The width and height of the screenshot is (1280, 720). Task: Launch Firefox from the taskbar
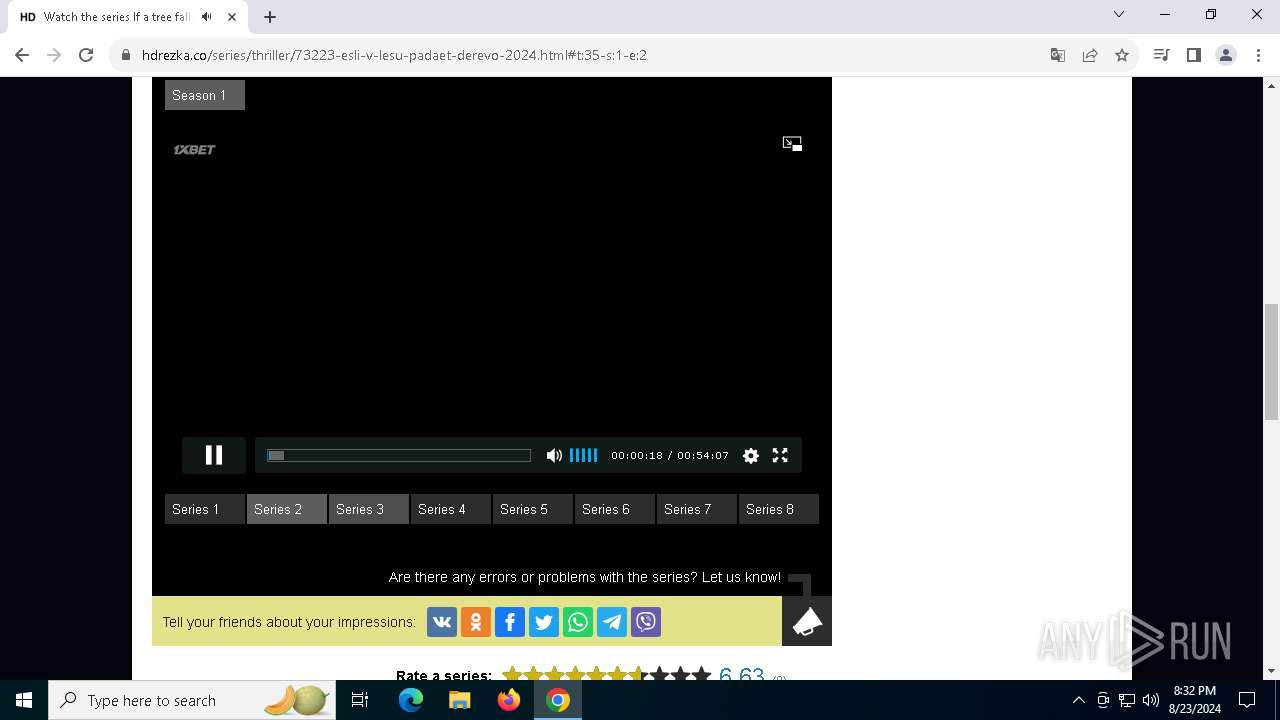tap(509, 700)
